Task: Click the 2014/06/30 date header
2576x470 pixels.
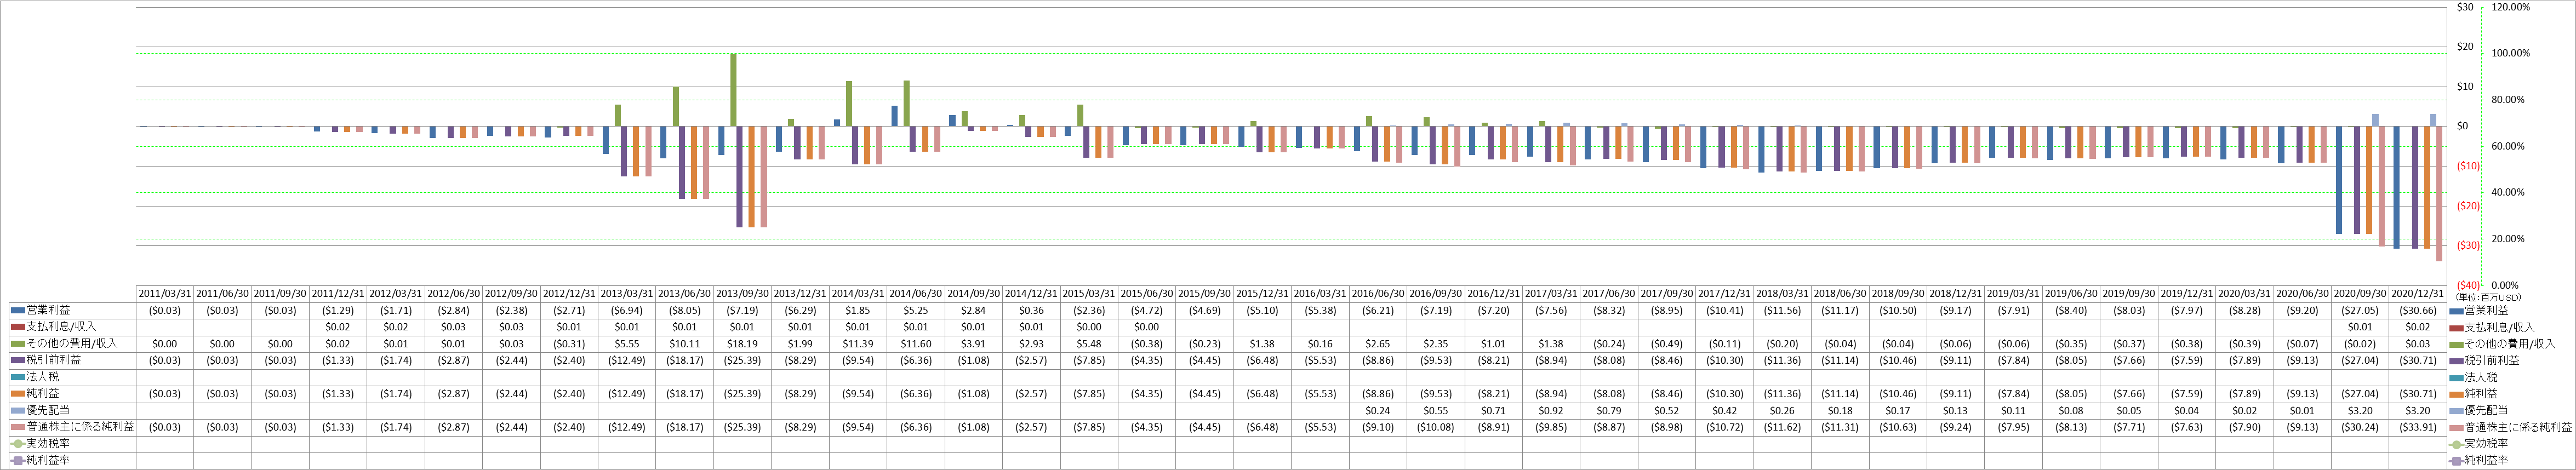Action: pos(915,294)
